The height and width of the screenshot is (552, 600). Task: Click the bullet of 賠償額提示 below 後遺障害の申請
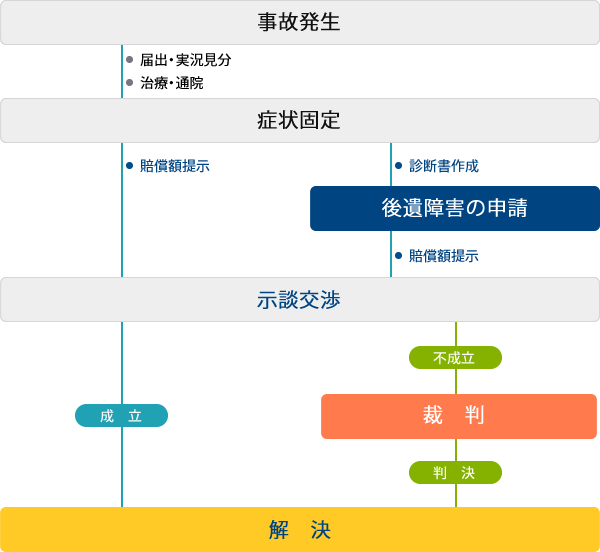tap(399, 256)
